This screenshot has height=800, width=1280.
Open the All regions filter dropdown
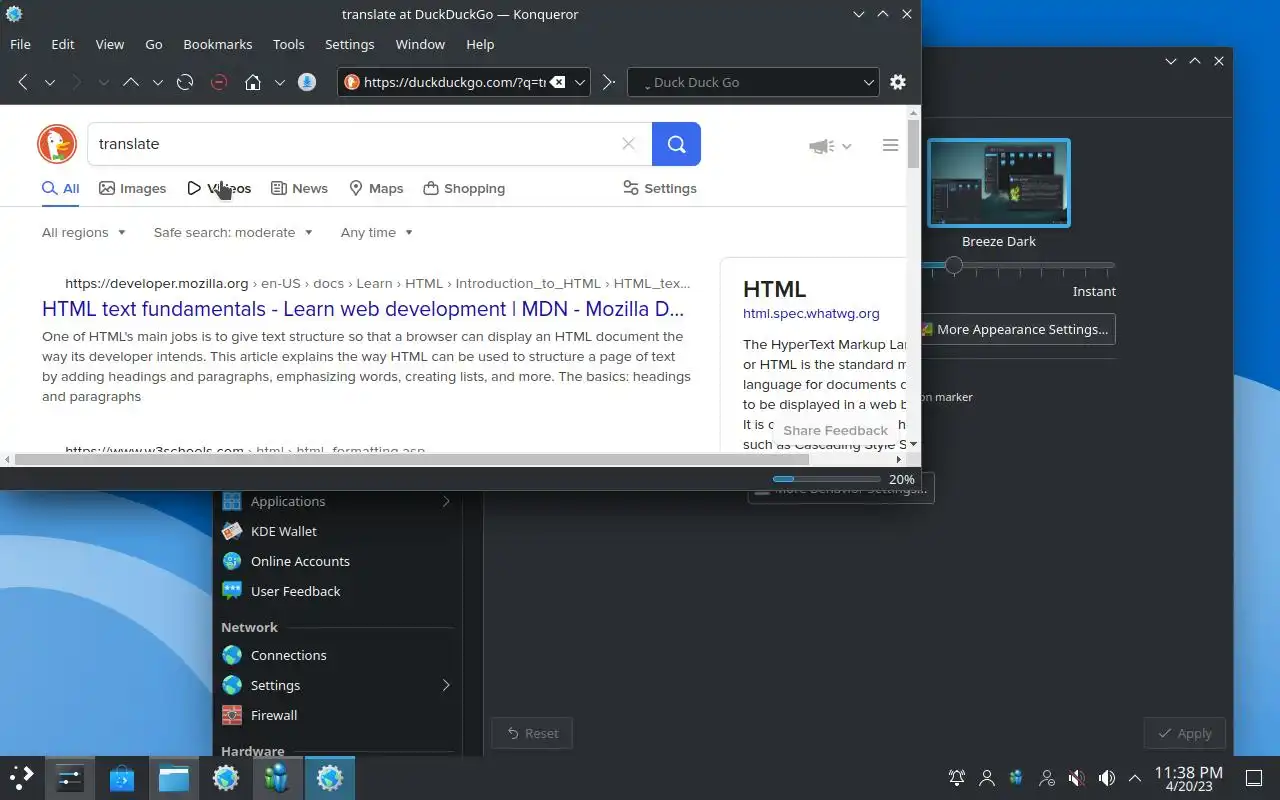(x=84, y=232)
